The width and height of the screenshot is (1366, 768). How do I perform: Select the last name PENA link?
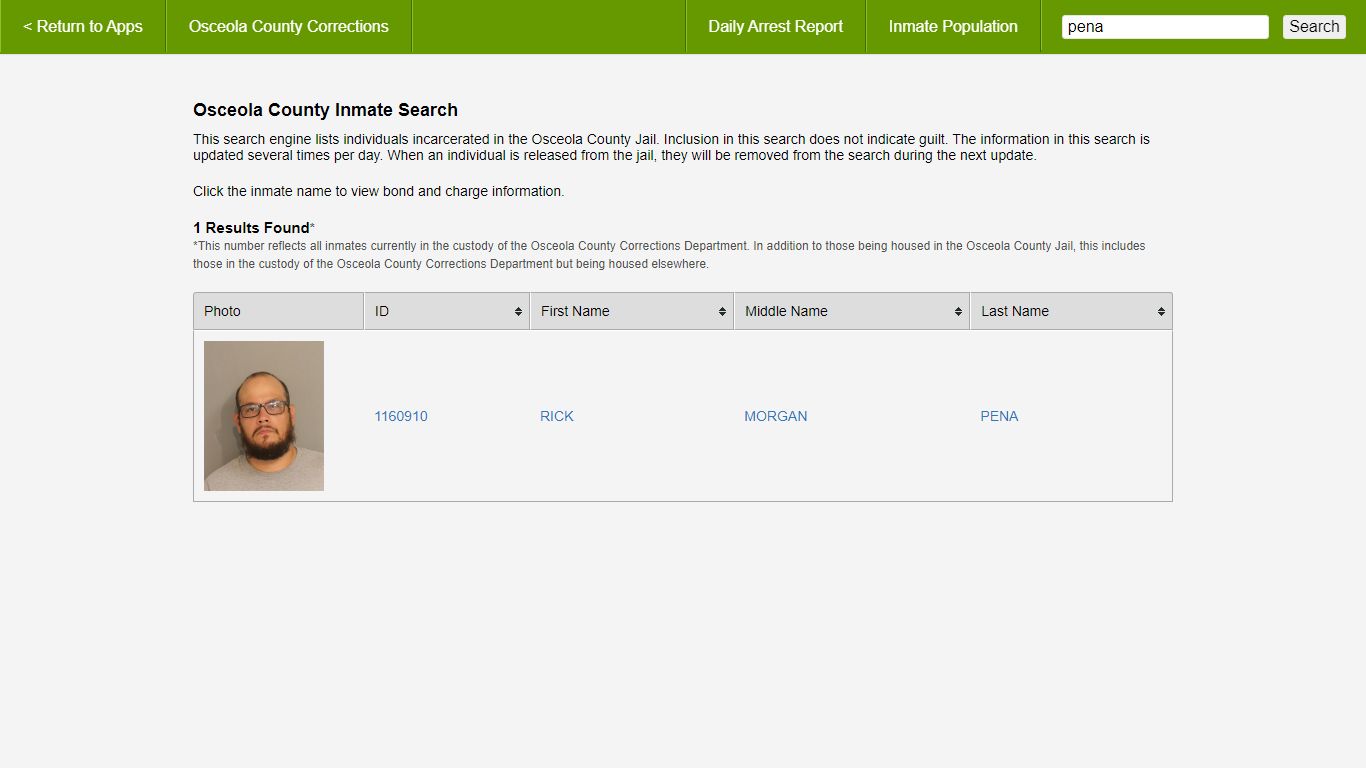pos(999,416)
